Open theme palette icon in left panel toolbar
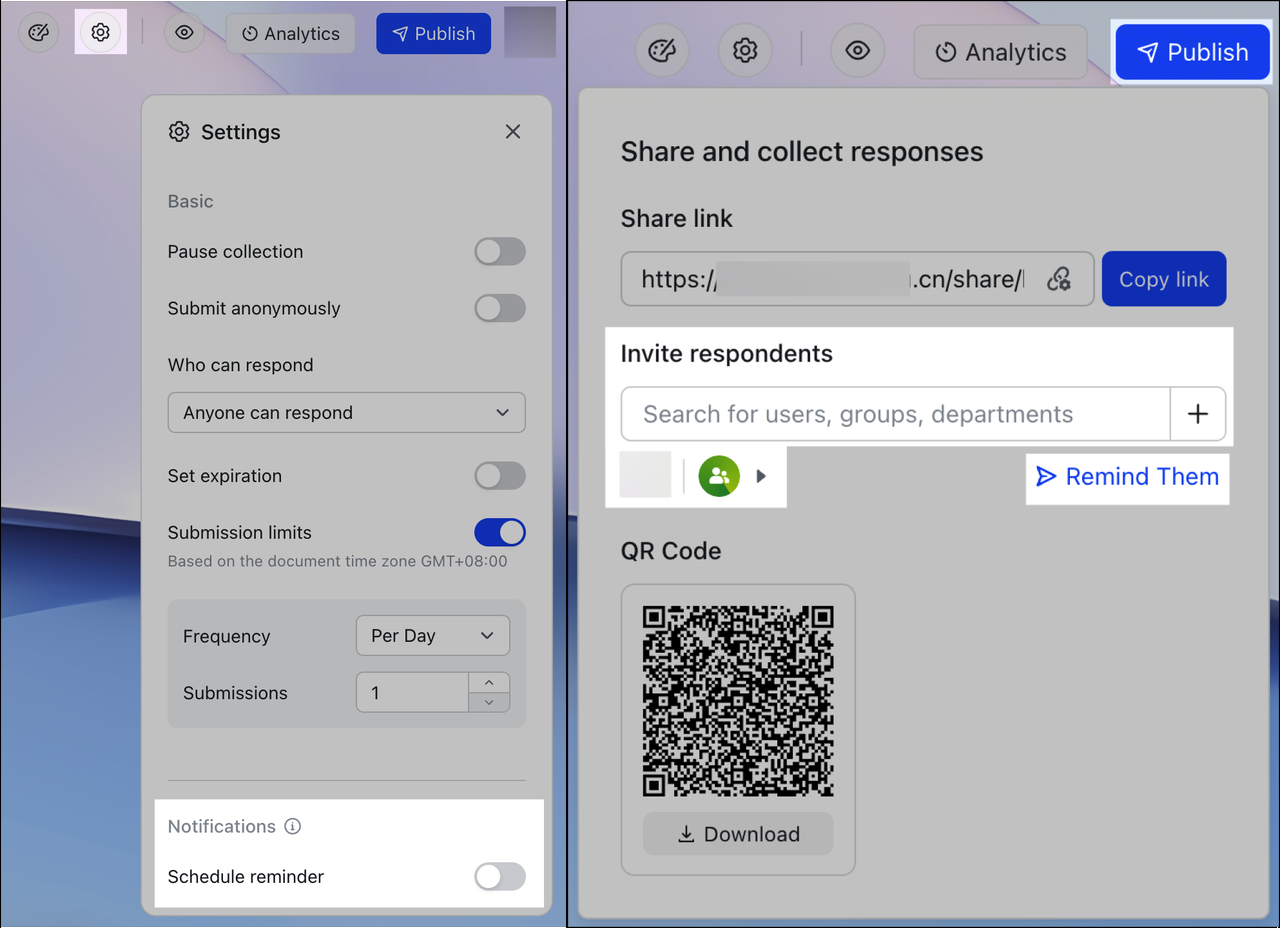 (39, 33)
